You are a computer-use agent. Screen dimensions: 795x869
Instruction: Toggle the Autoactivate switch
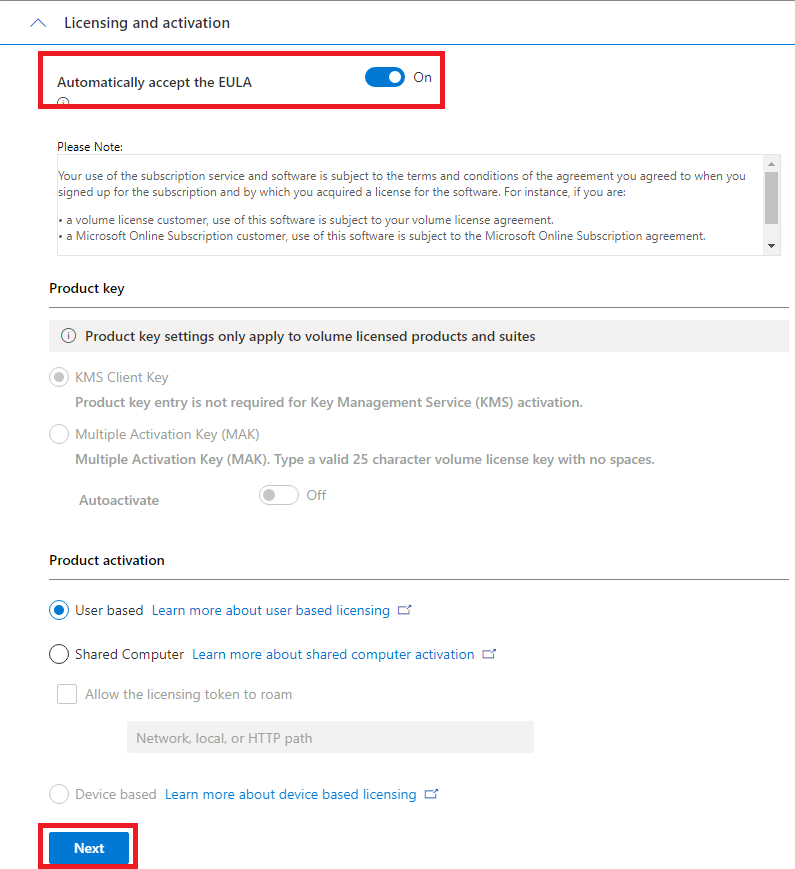[279, 495]
